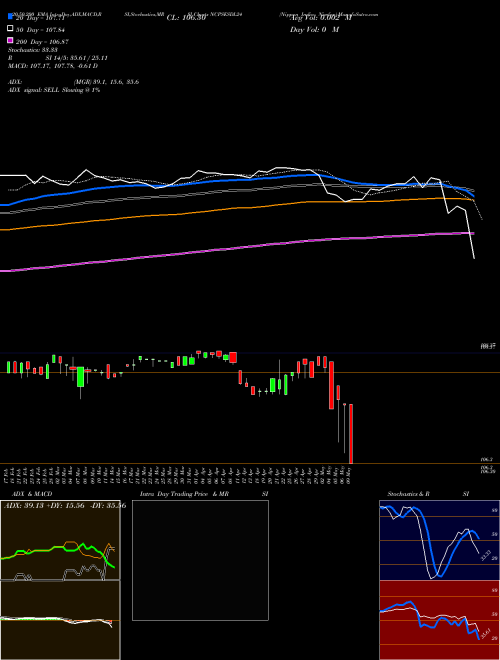Image resolution: width=500 pixels, height=660 pixels.
Task: Click the 'Intra Day Trading Price & MR' title
Action: 184,494
